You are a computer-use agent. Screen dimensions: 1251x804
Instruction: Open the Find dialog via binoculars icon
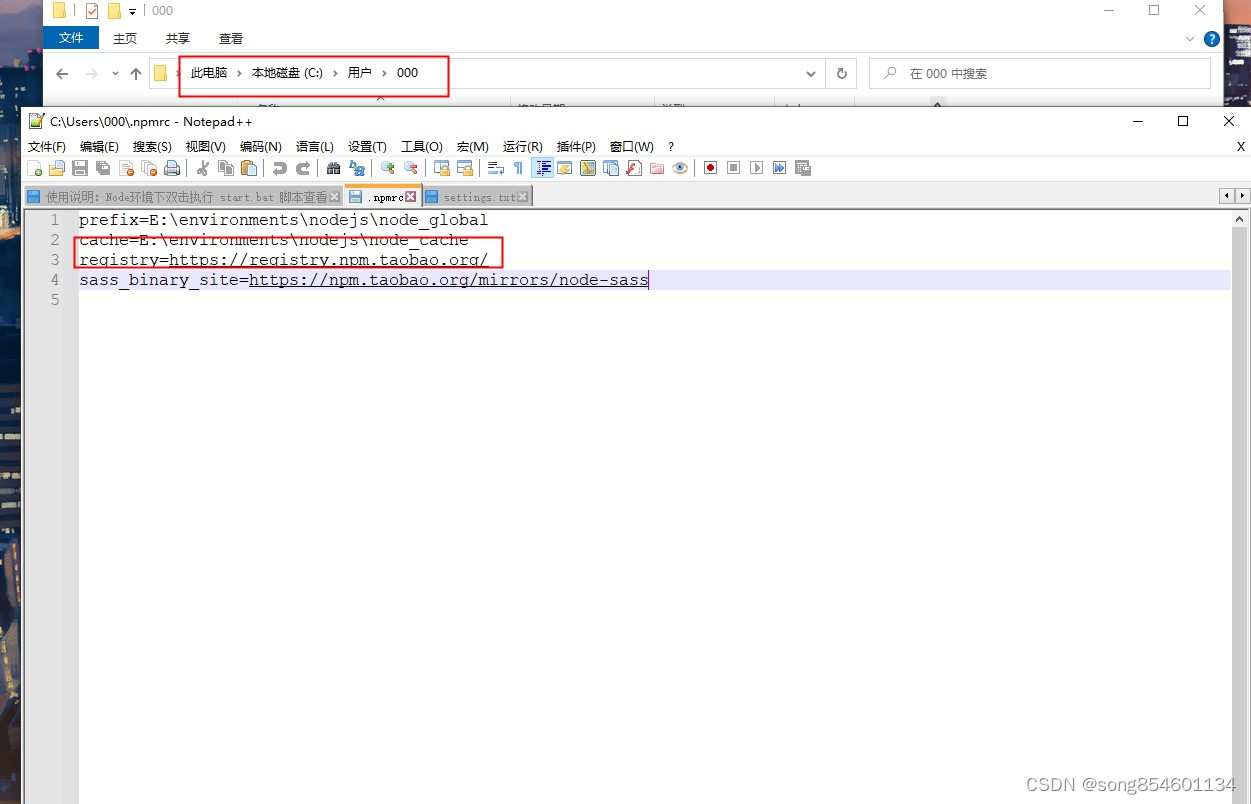click(x=333, y=167)
